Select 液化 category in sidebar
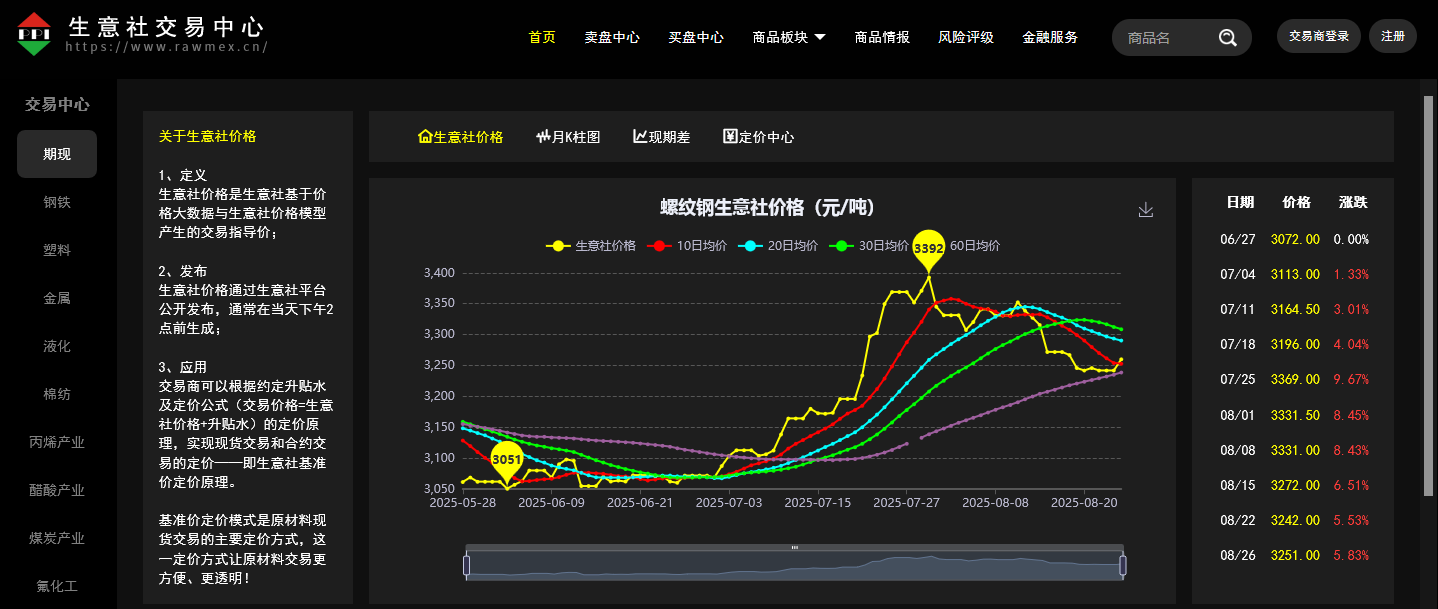The height and width of the screenshot is (609, 1438). (x=57, y=346)
